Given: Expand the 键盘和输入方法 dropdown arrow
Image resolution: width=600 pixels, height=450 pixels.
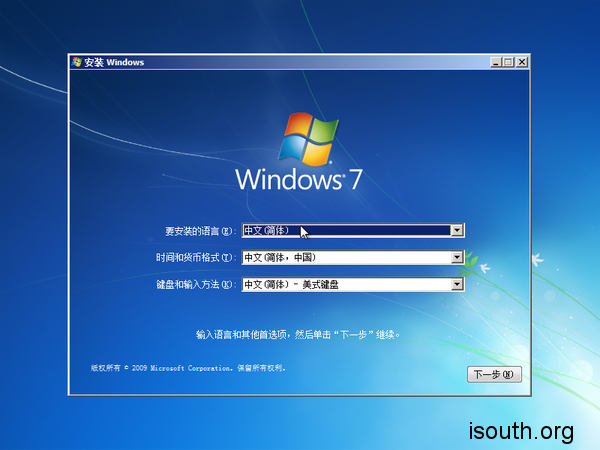Looking at the screenshot, I should [457, 284].
